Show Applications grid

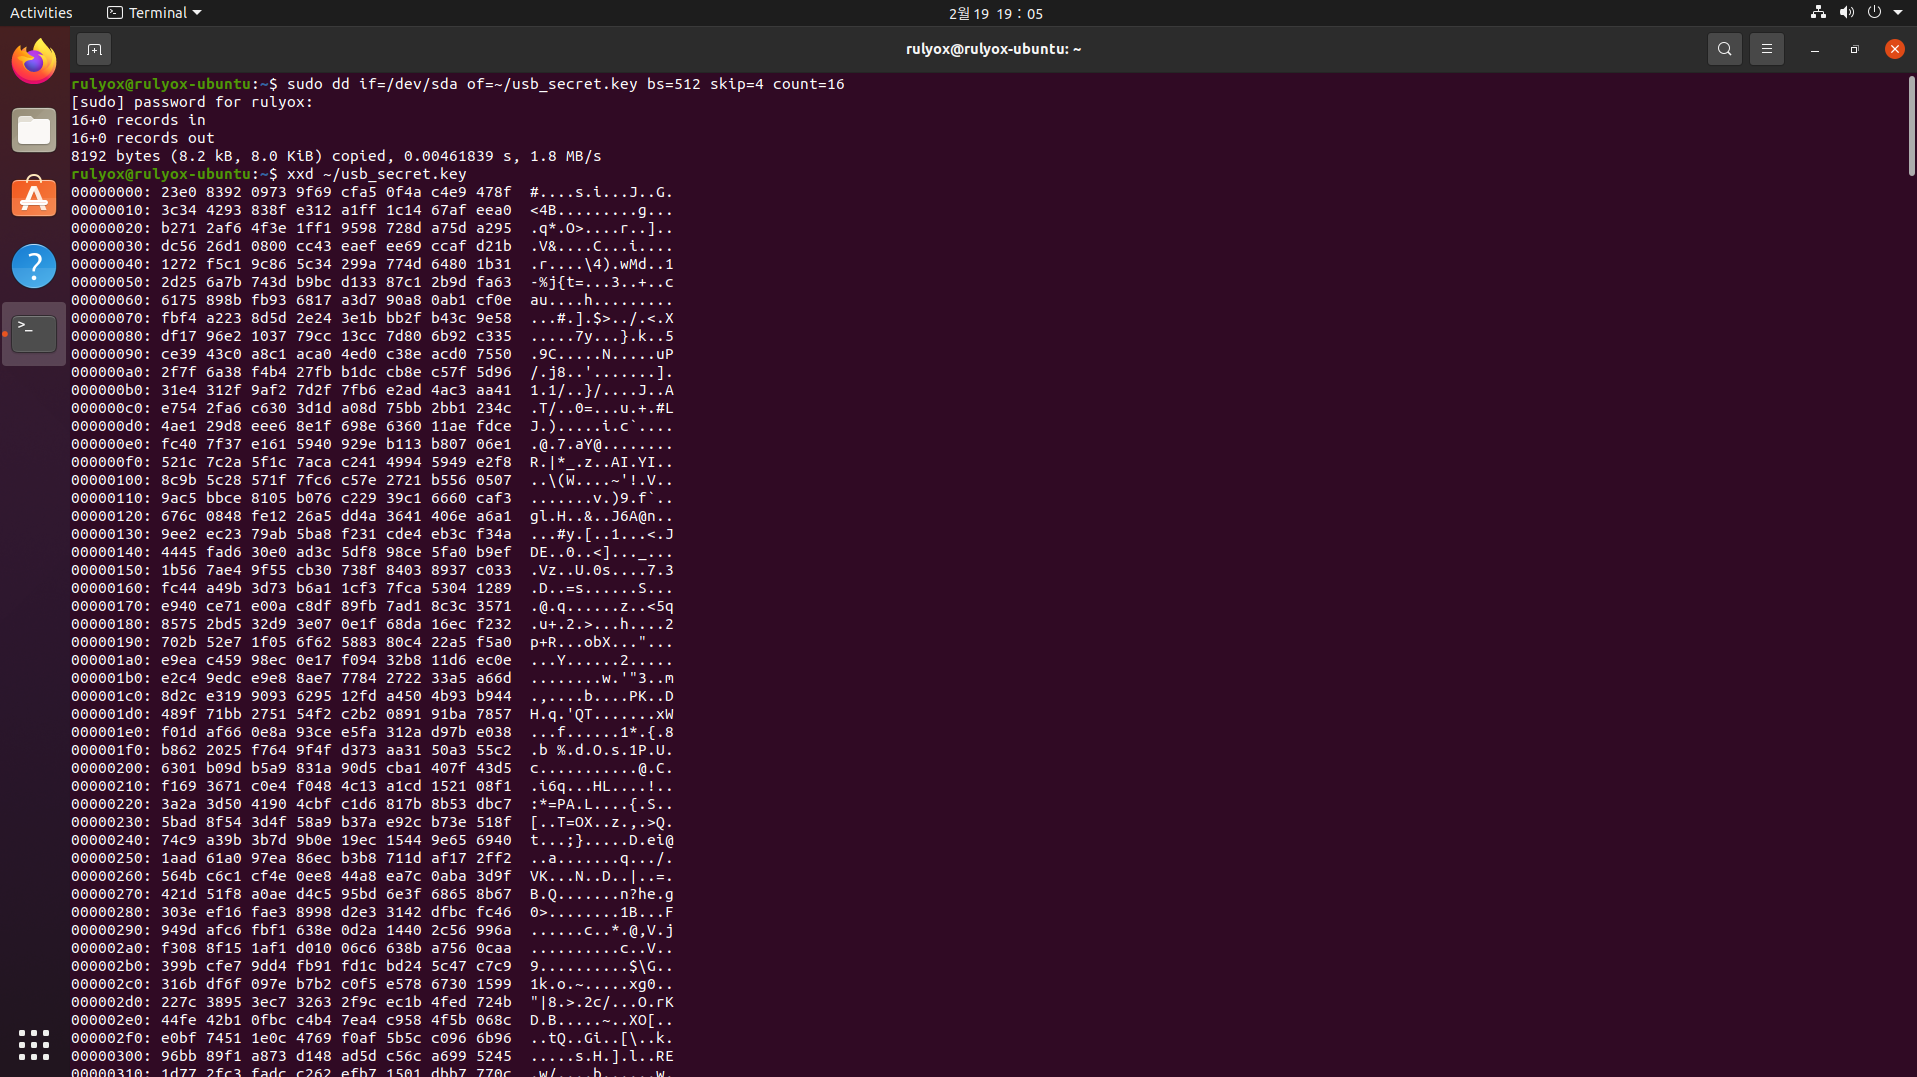(x=34, y=1044)
